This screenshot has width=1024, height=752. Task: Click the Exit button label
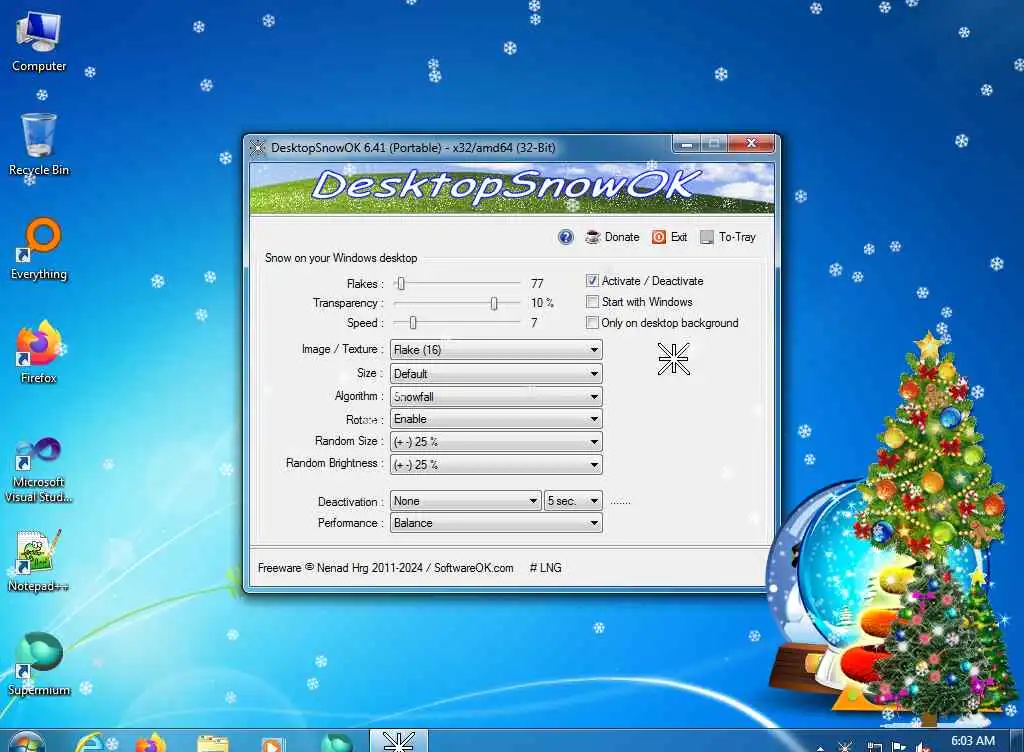coord(679,237)
